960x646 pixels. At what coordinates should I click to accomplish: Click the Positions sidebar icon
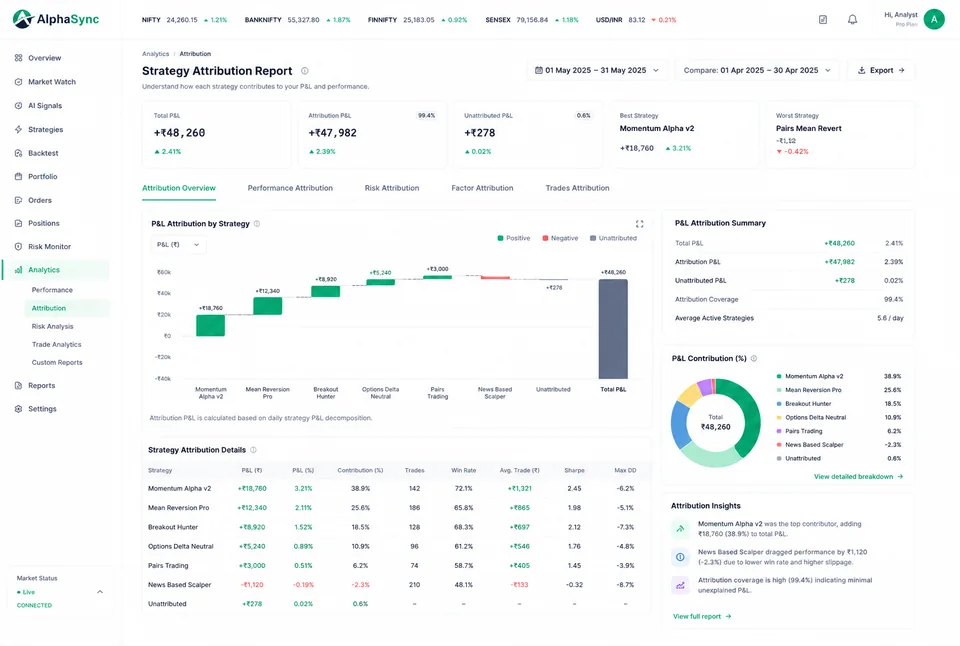point(18,223)
